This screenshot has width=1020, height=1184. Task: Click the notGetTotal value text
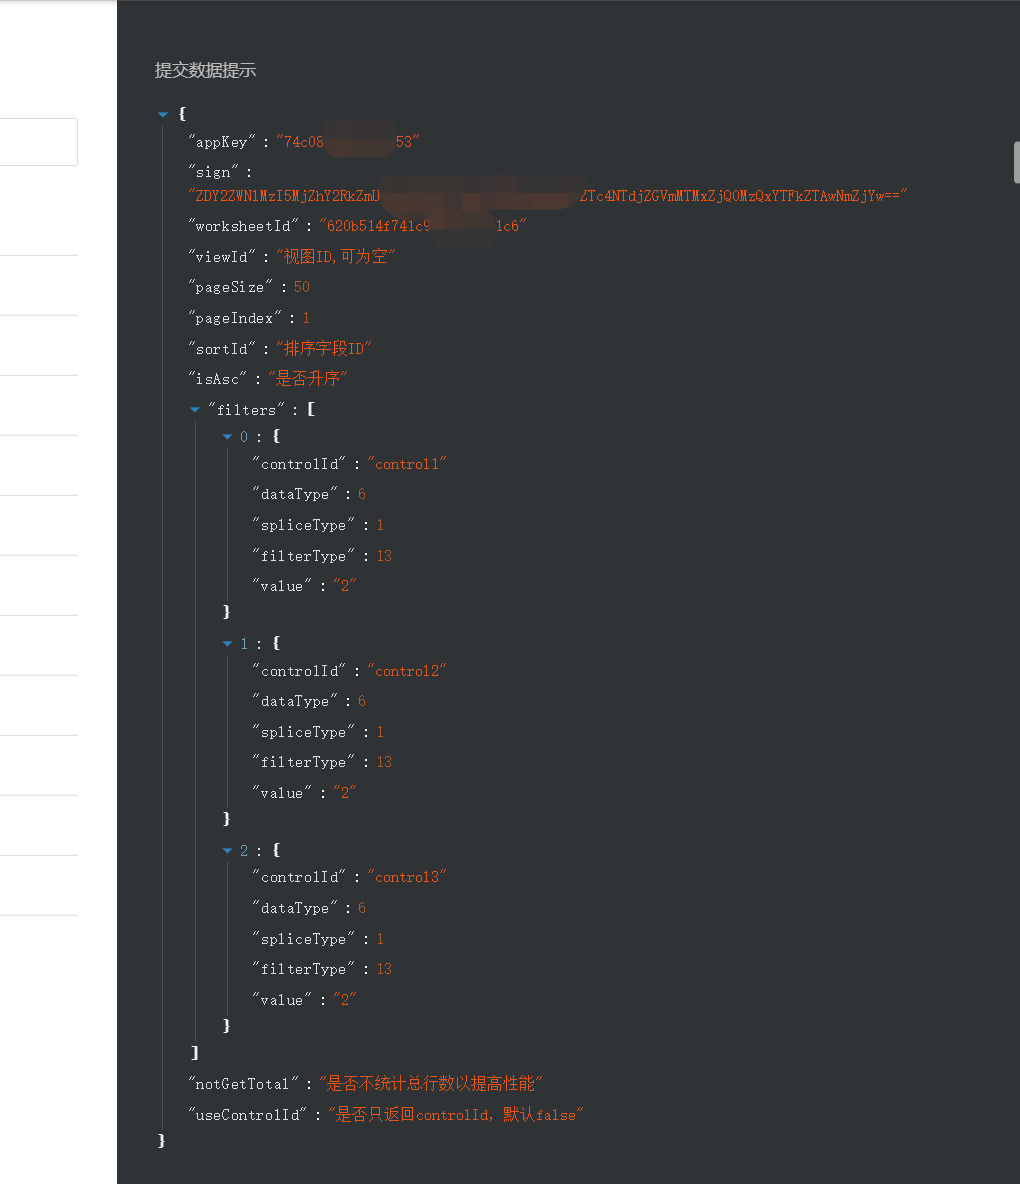pyautogui.click(x=430, y=1084)
